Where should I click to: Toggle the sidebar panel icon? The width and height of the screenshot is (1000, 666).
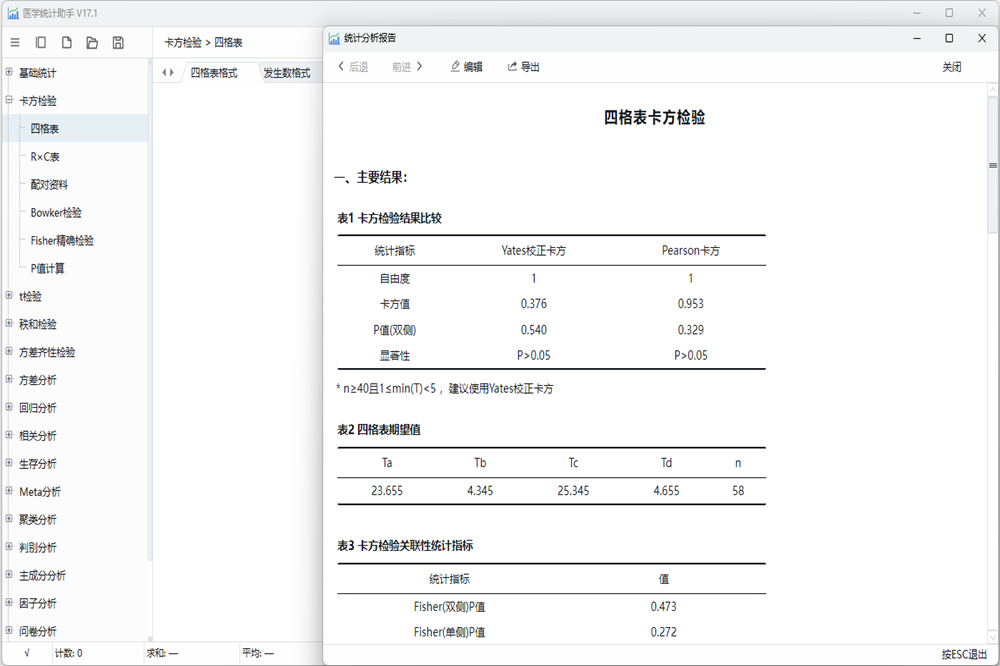click(41, 43)
